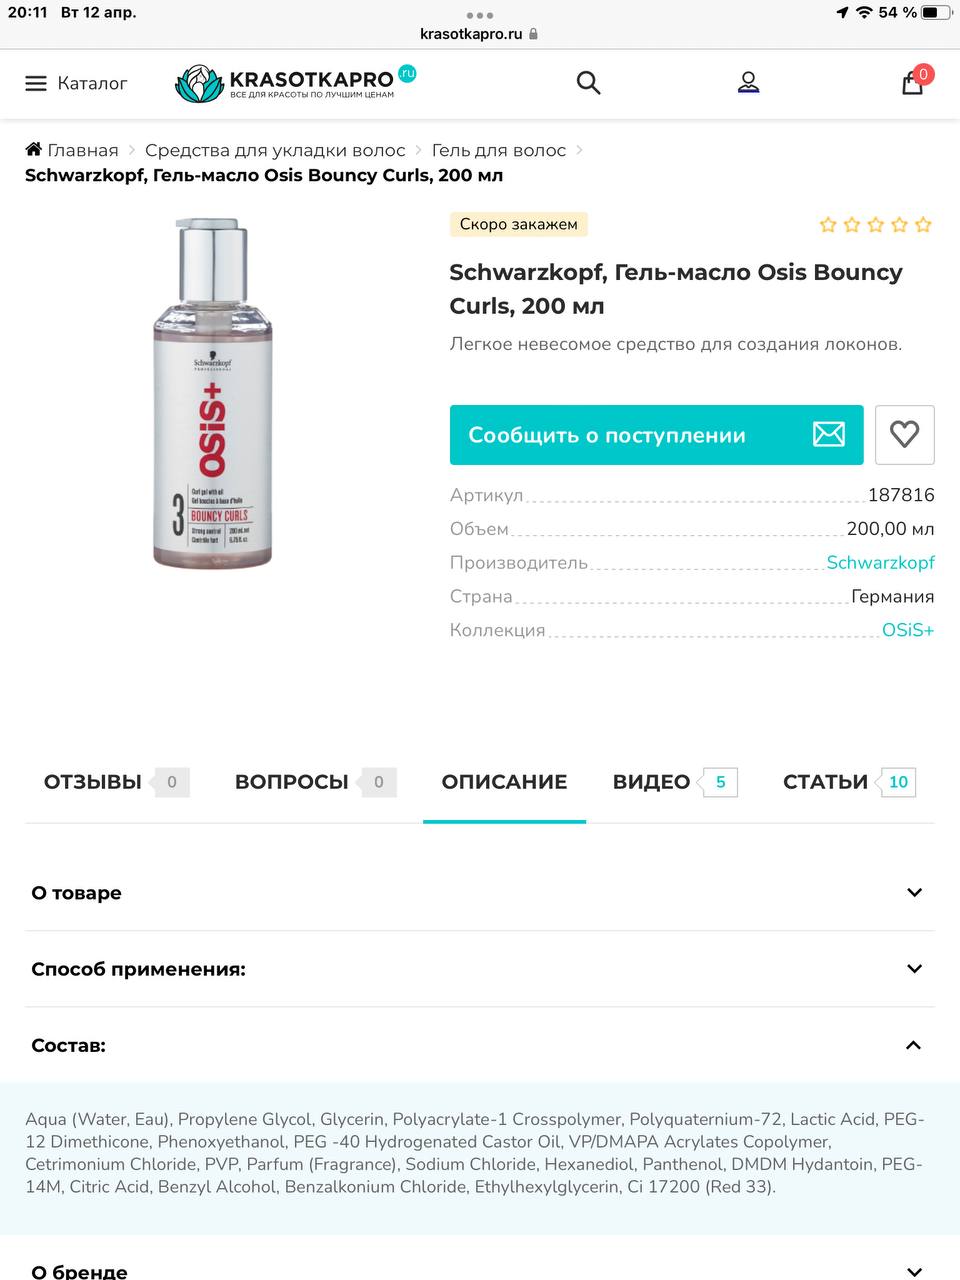Screen dimensions: 960x1280
Task: Open the Каталог hamburger menu
Action: pyautogui.click(x=76, y=83)
